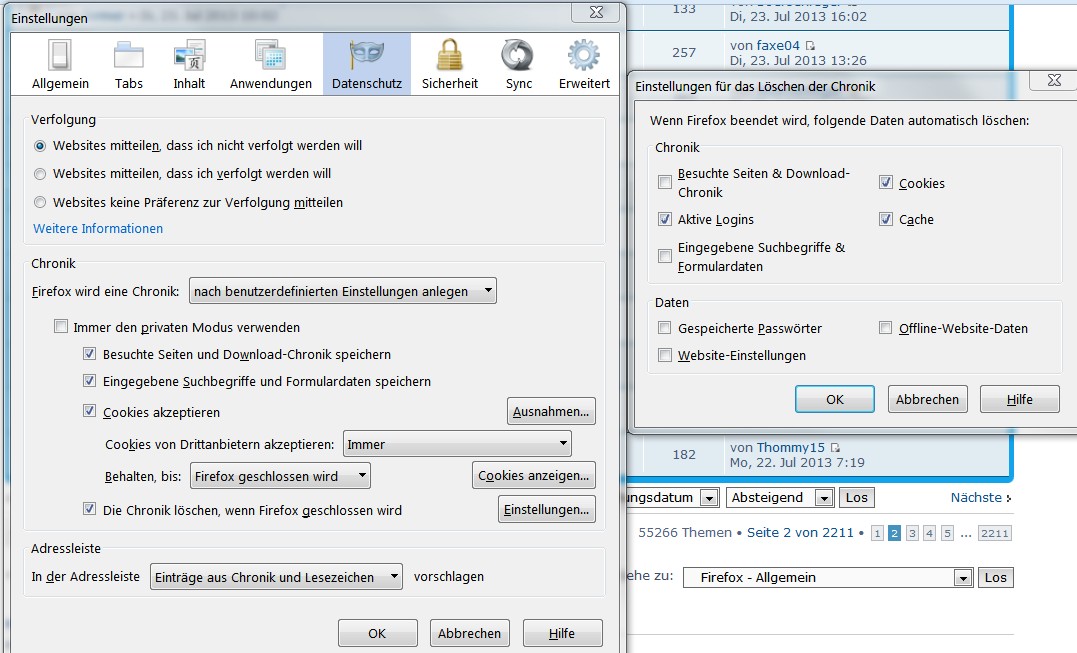Check 'Offline-Website-Daten' checkbox
1077x653 pixels.
coord(886,328)
